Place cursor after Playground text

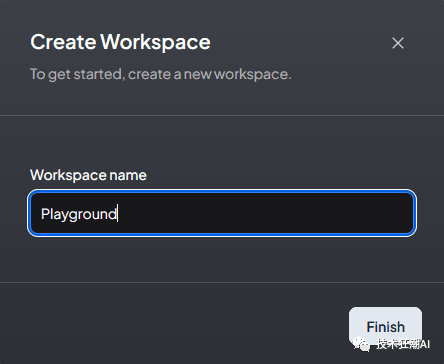coord(118,214)
